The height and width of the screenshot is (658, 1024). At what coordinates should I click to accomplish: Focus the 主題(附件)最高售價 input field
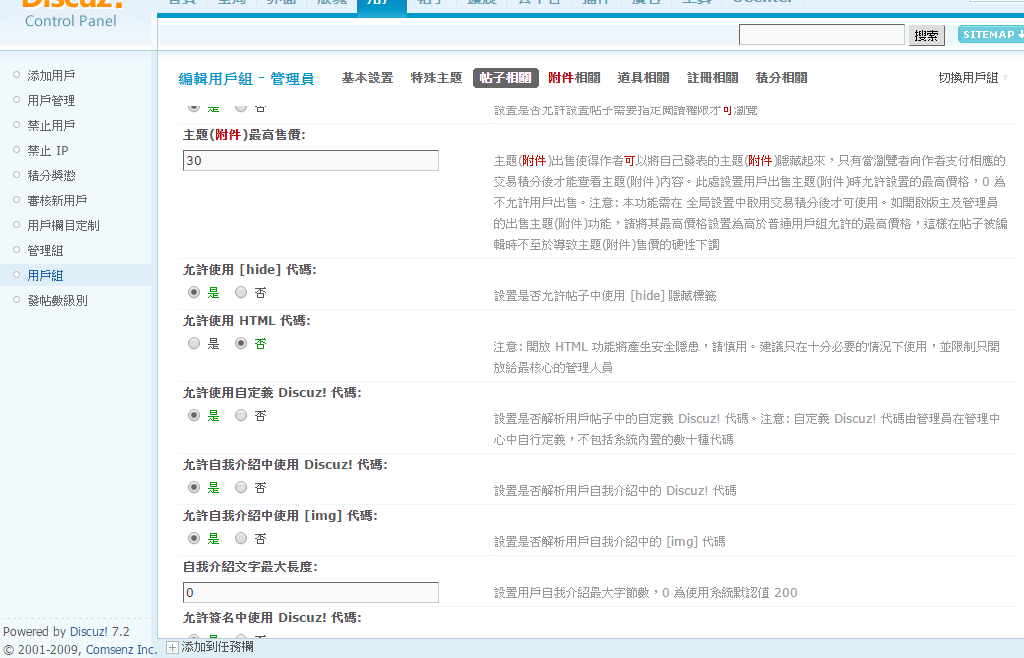click(310, 160)
